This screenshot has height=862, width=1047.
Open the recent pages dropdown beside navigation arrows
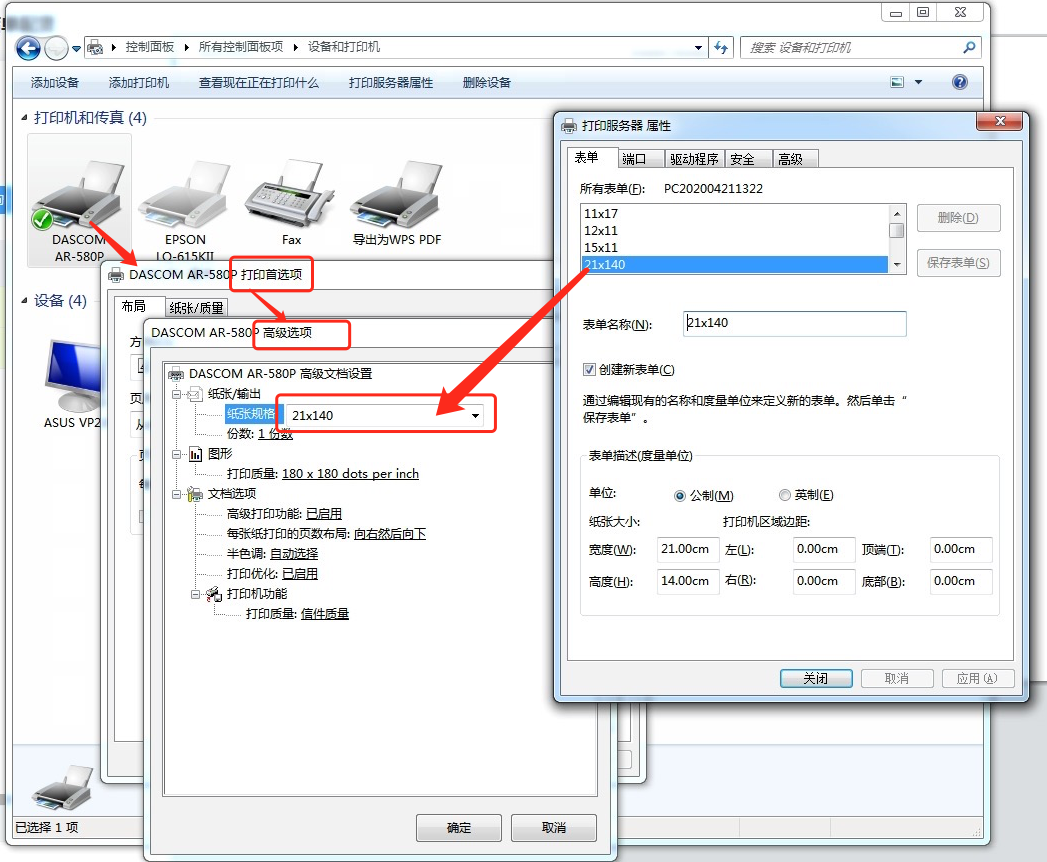pos(76,48)
